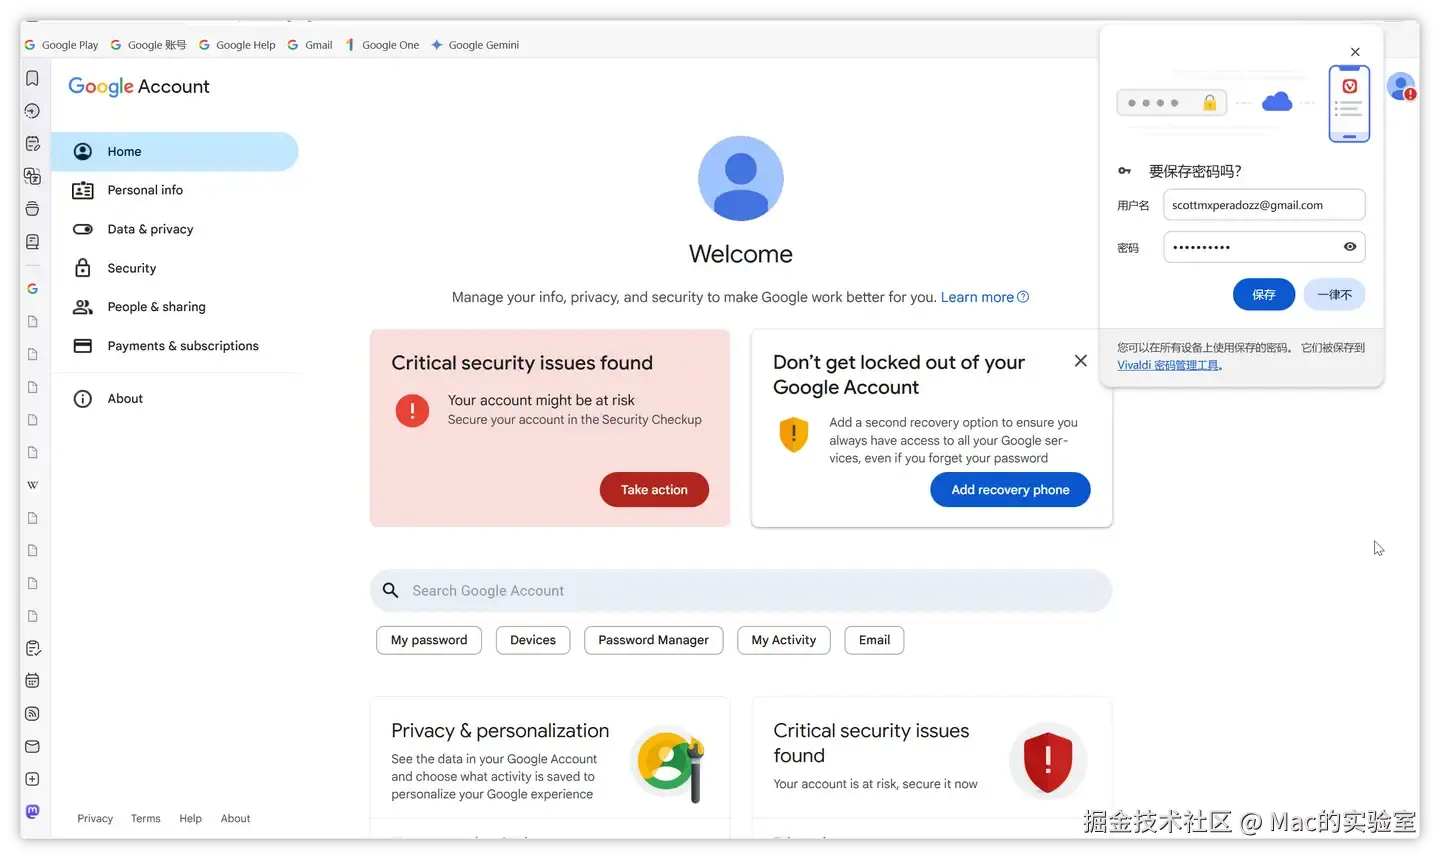
Task: Click the Password Manager chip
Action: (x=653, y=640)
